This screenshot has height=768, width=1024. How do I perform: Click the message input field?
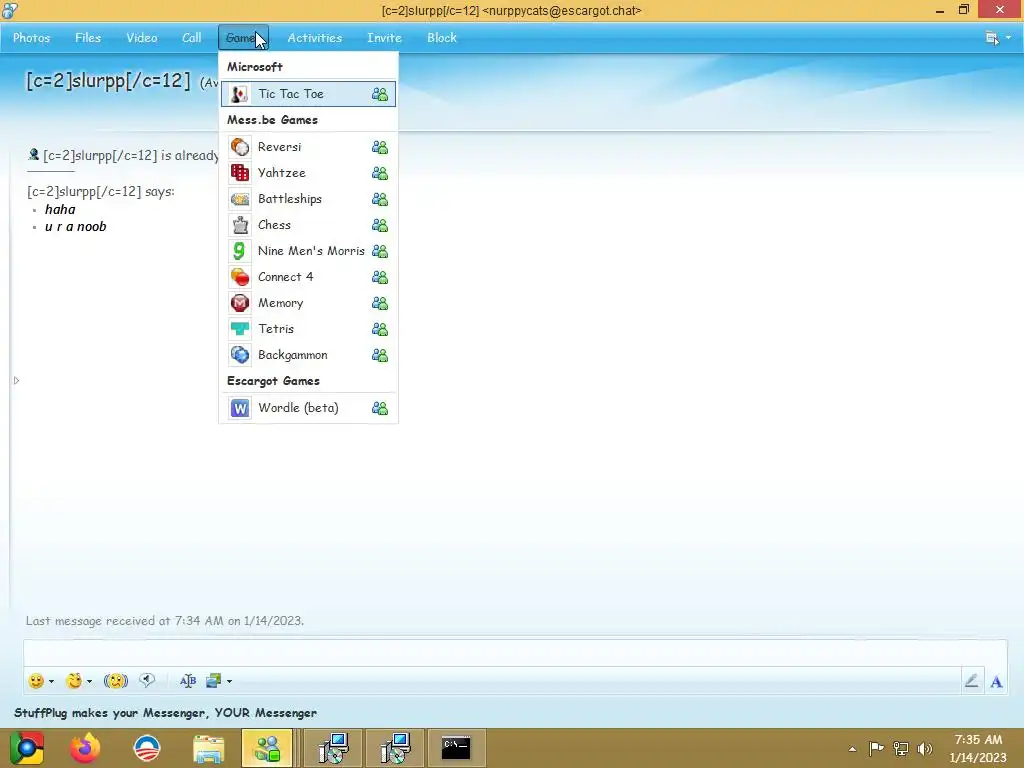[x=515, y=653]
